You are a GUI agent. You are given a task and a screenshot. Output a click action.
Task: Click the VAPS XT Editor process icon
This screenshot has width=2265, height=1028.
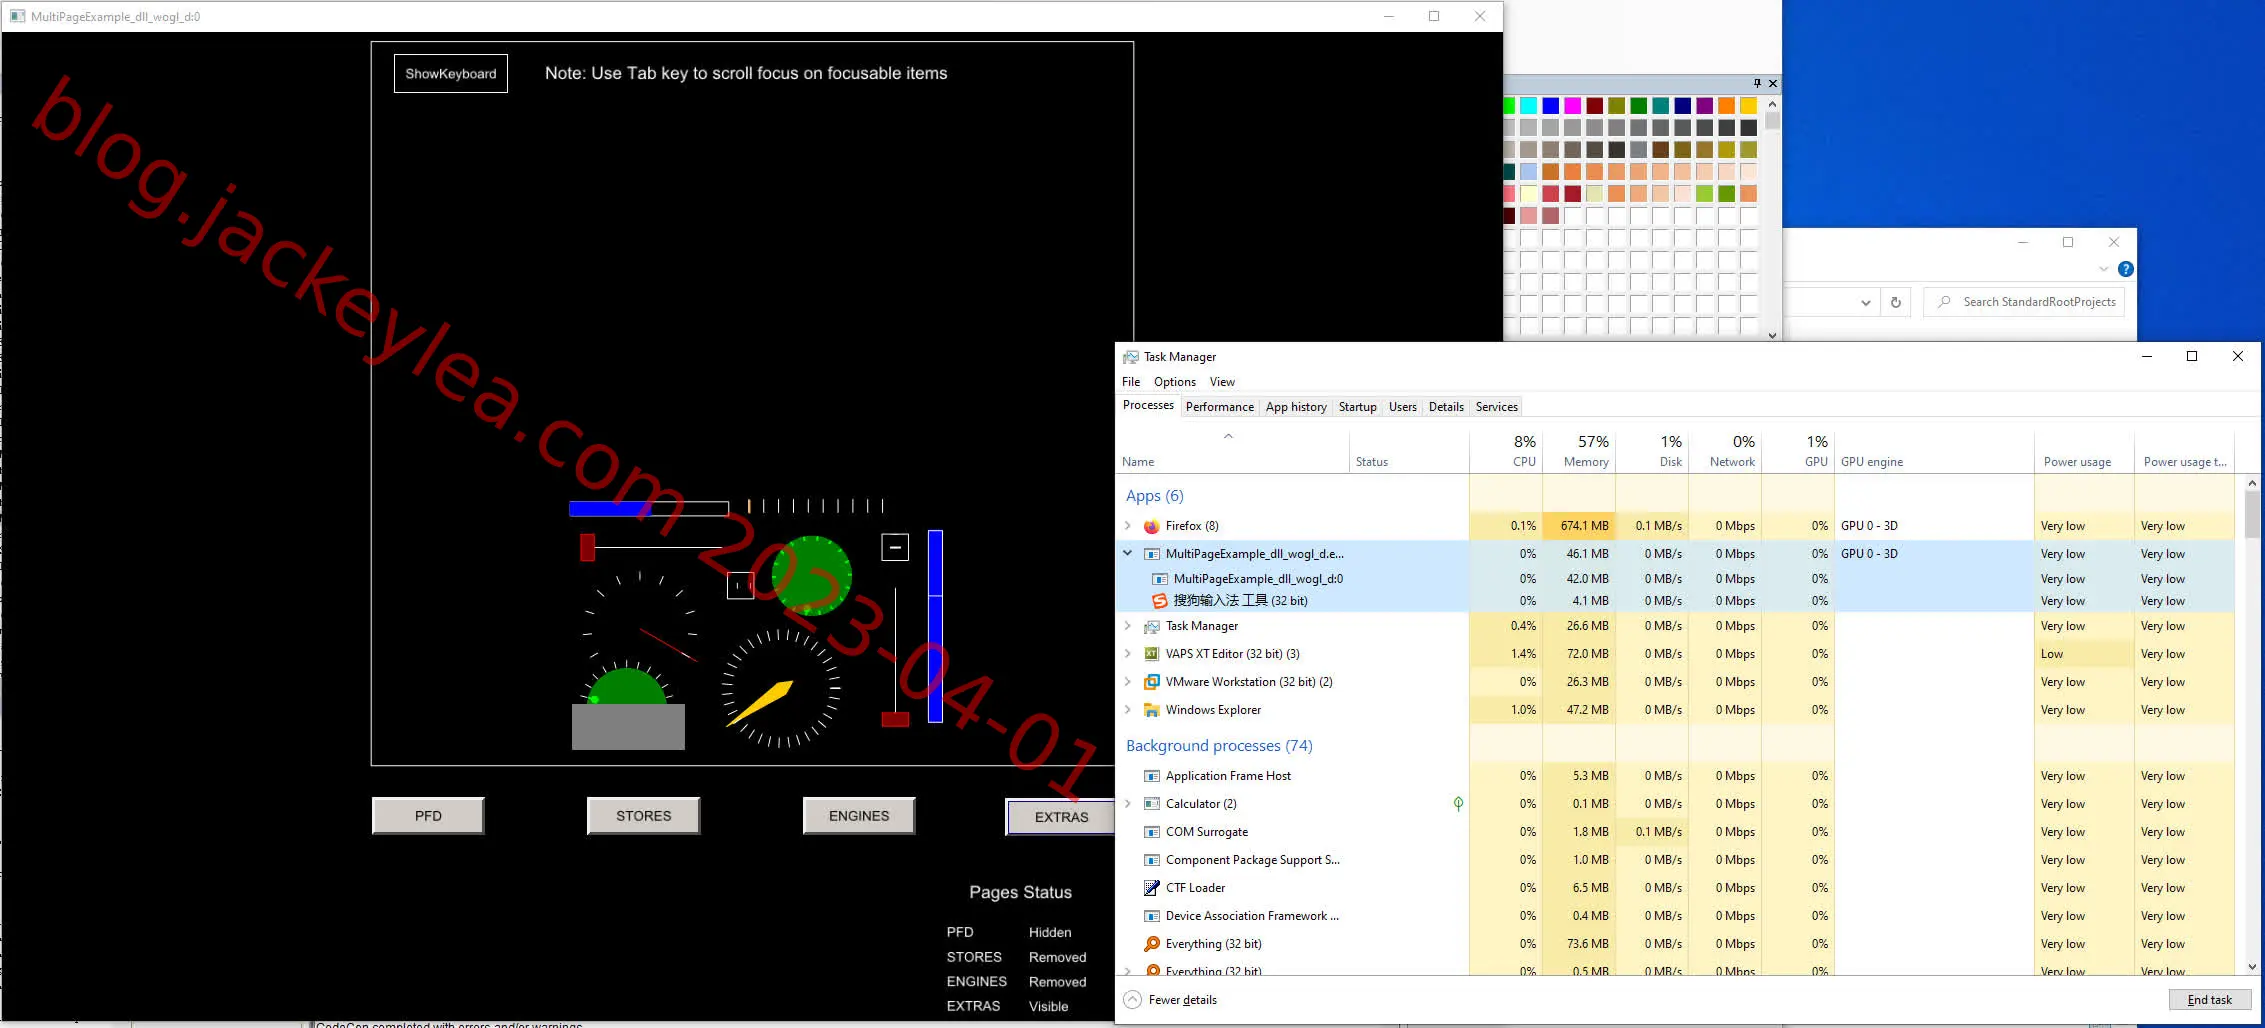(1152, 654)
